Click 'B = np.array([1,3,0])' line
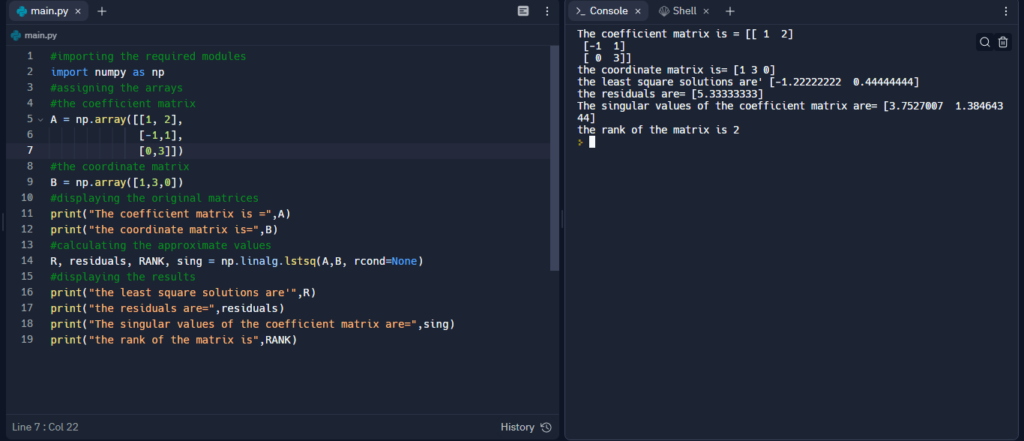The height and width of the screenshot is (441, 1024). coord(116,182)
